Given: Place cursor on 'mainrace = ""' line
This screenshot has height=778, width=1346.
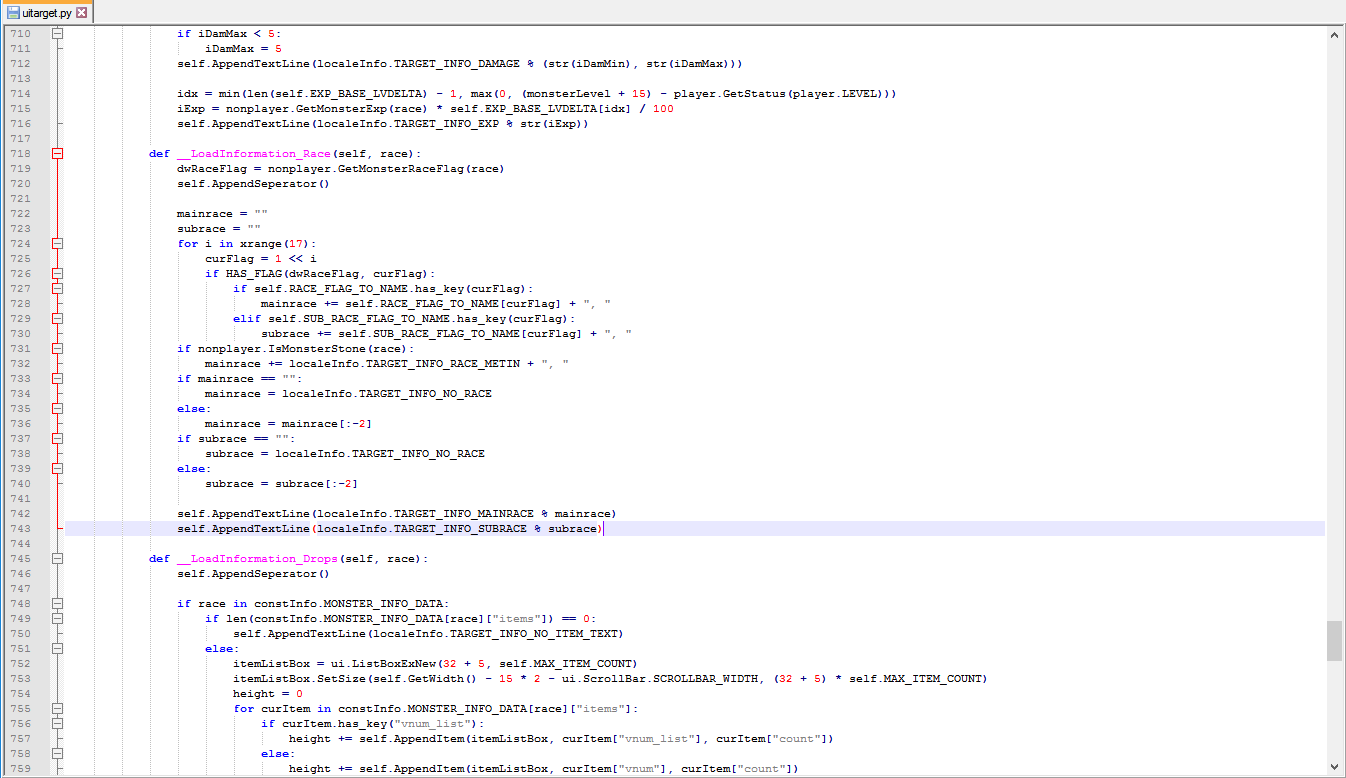Looking at the screenshot, I should click(222, 214).
